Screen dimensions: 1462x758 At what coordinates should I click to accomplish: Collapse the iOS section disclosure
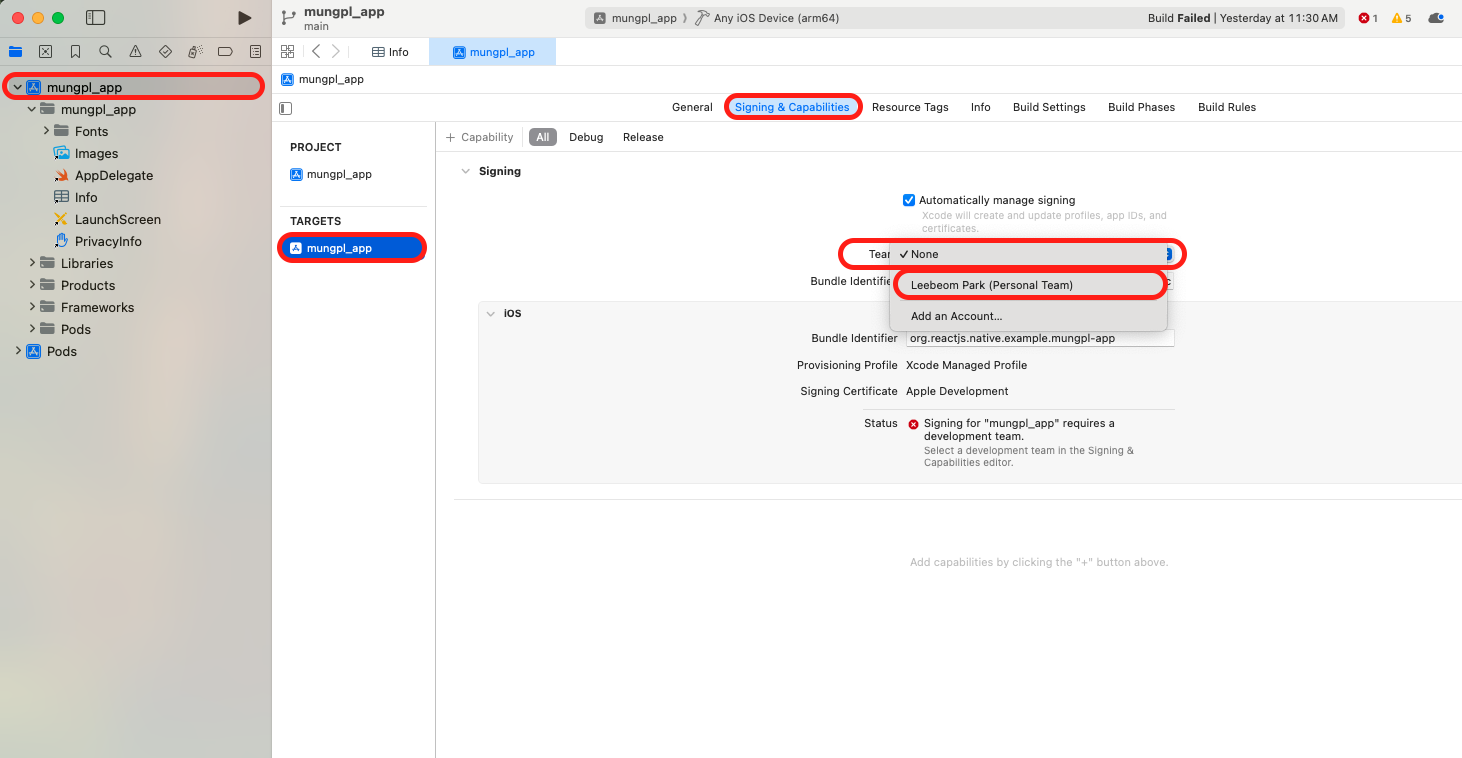490,313
